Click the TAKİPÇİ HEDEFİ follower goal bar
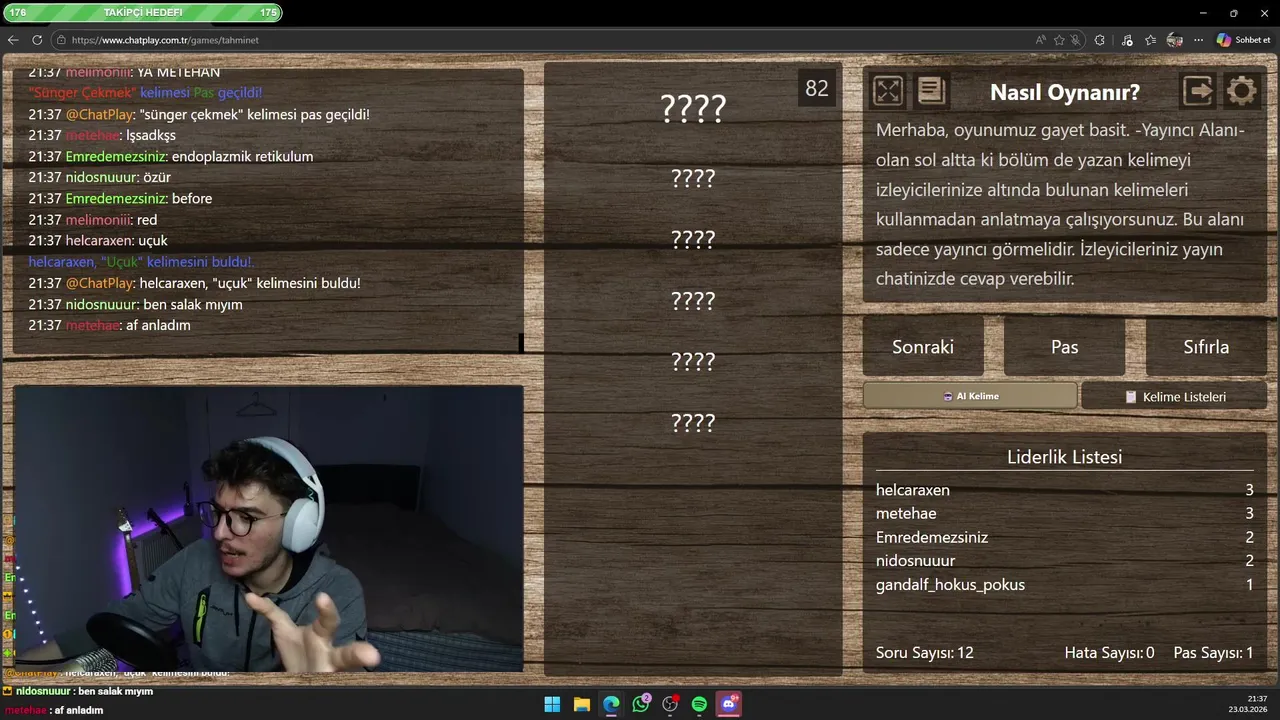 (143, 12)
